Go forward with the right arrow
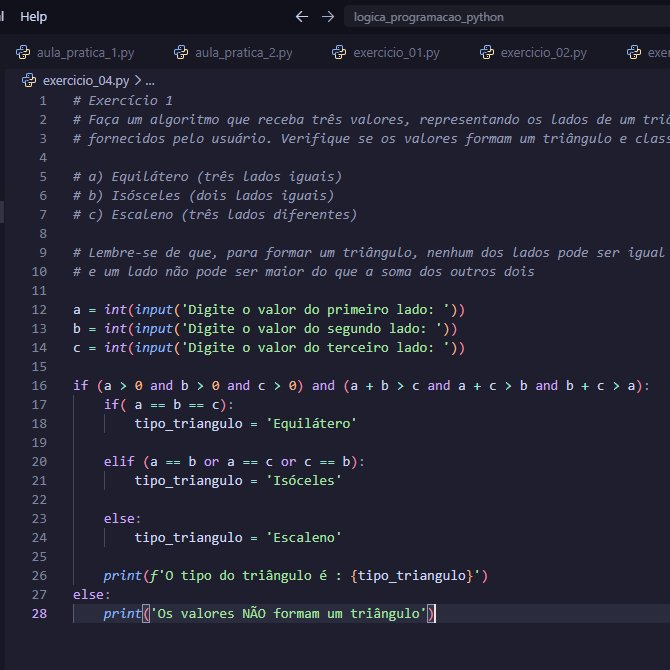The width and height of the screenshot is (670, 670). (x=328, y=17)
